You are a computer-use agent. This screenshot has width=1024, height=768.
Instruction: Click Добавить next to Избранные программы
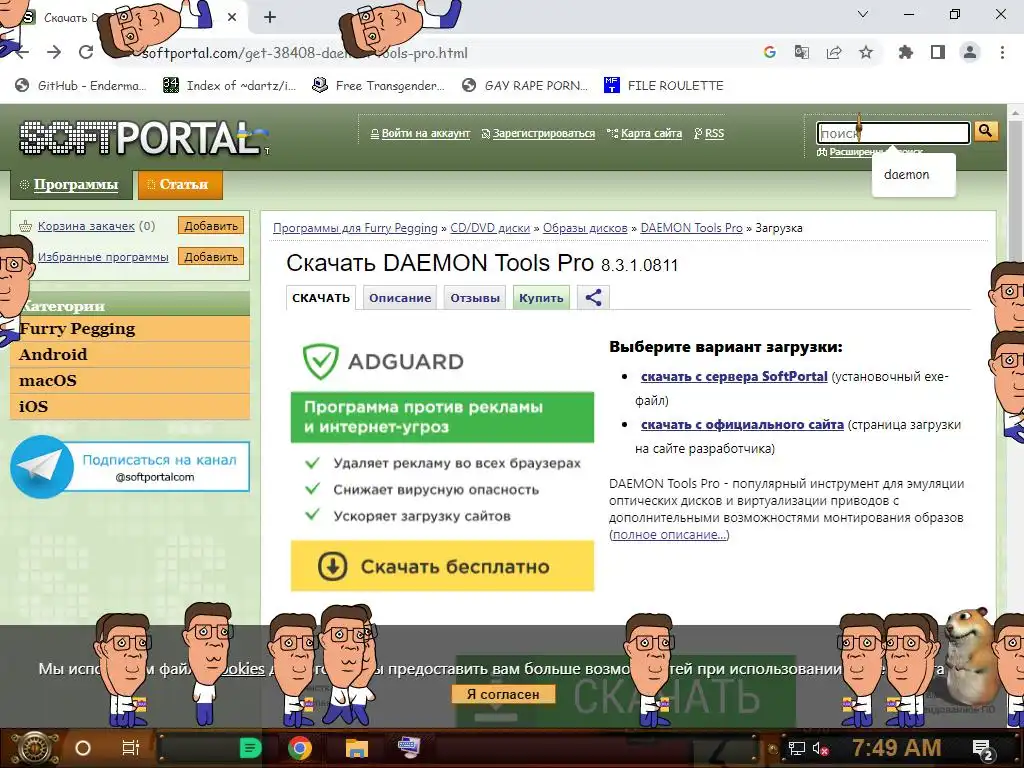pyautogui.click(x=210, y=257)
